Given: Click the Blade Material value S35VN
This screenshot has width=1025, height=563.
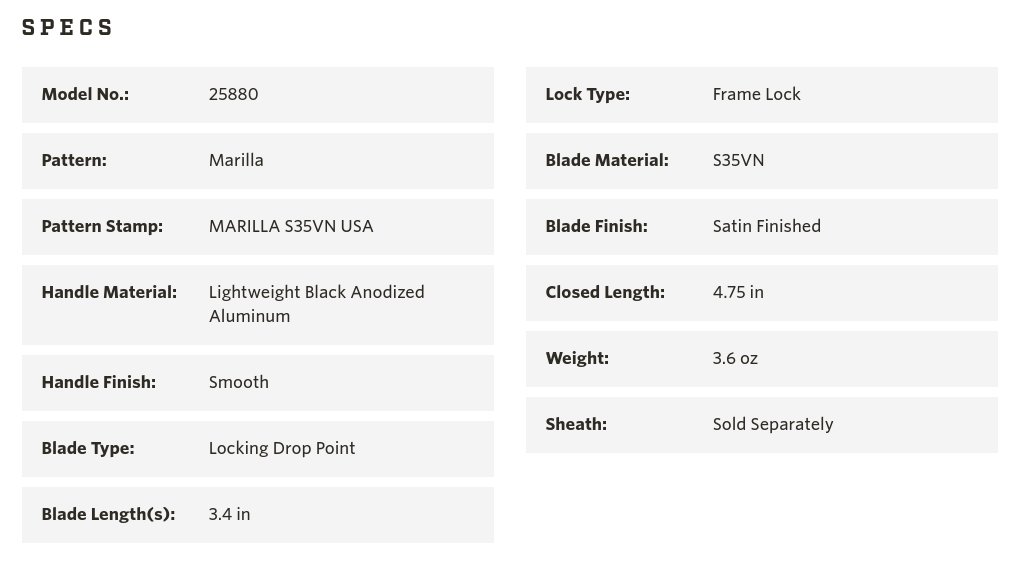Looking at the screenshot, I should pyautogui.click(x=738, y=160).
